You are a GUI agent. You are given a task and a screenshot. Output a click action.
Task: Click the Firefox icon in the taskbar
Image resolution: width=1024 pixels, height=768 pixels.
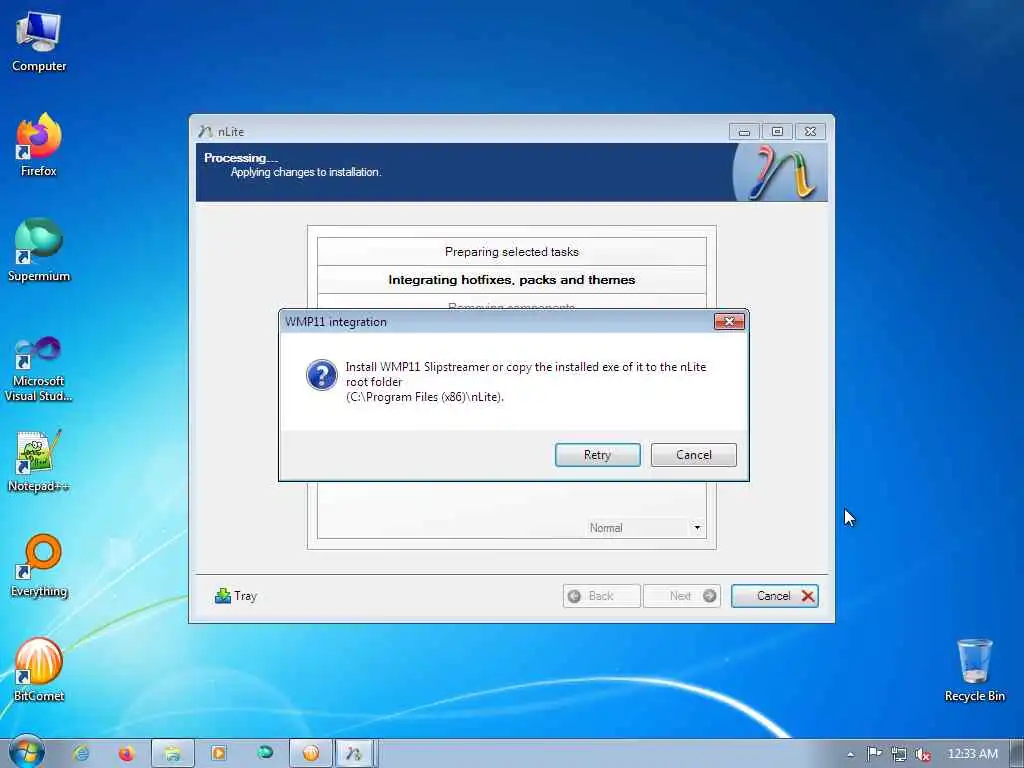click(127, 754)
